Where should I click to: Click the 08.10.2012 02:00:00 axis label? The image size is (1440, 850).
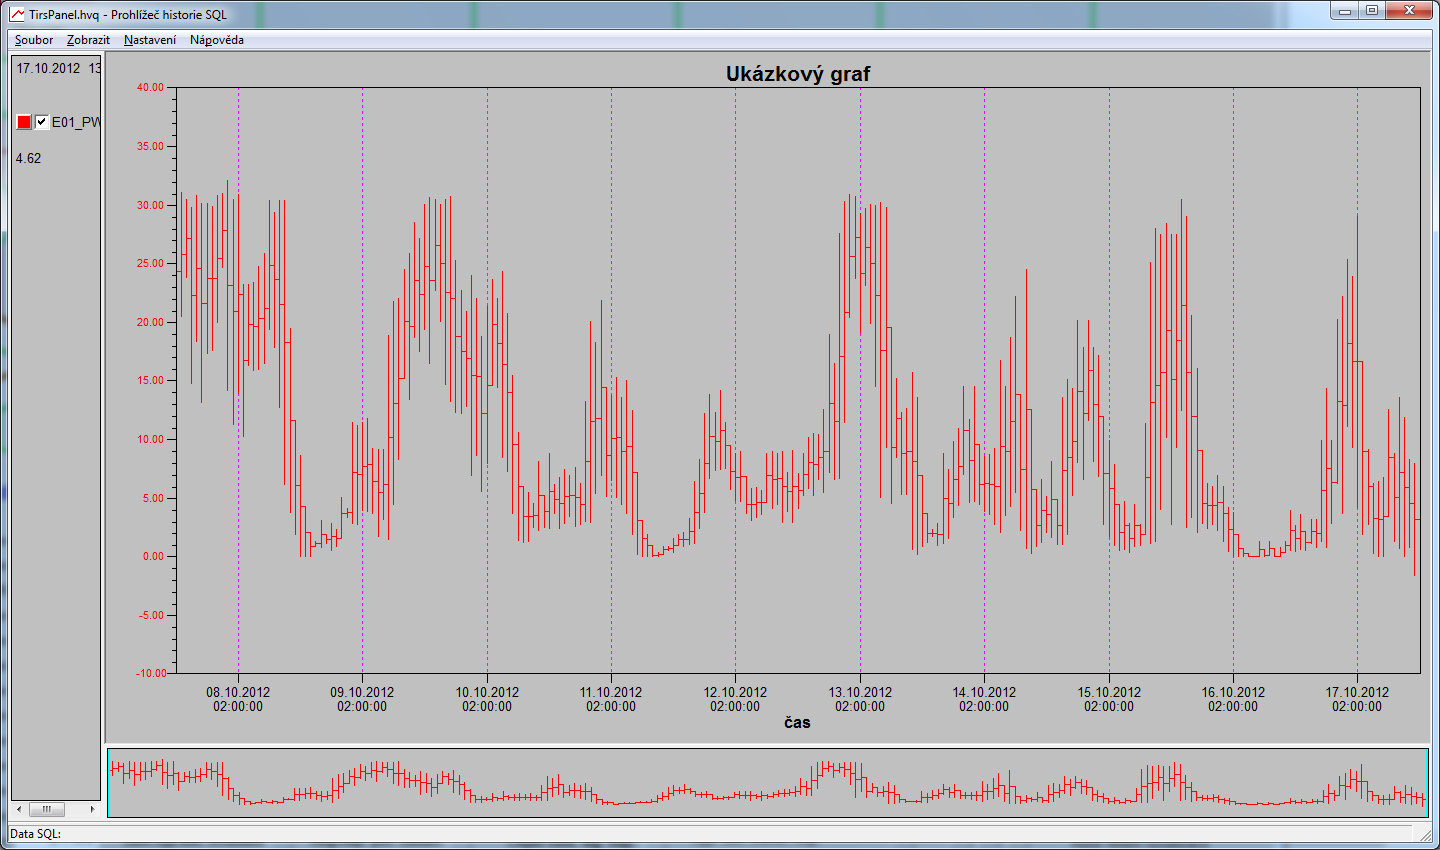[238, 699]
